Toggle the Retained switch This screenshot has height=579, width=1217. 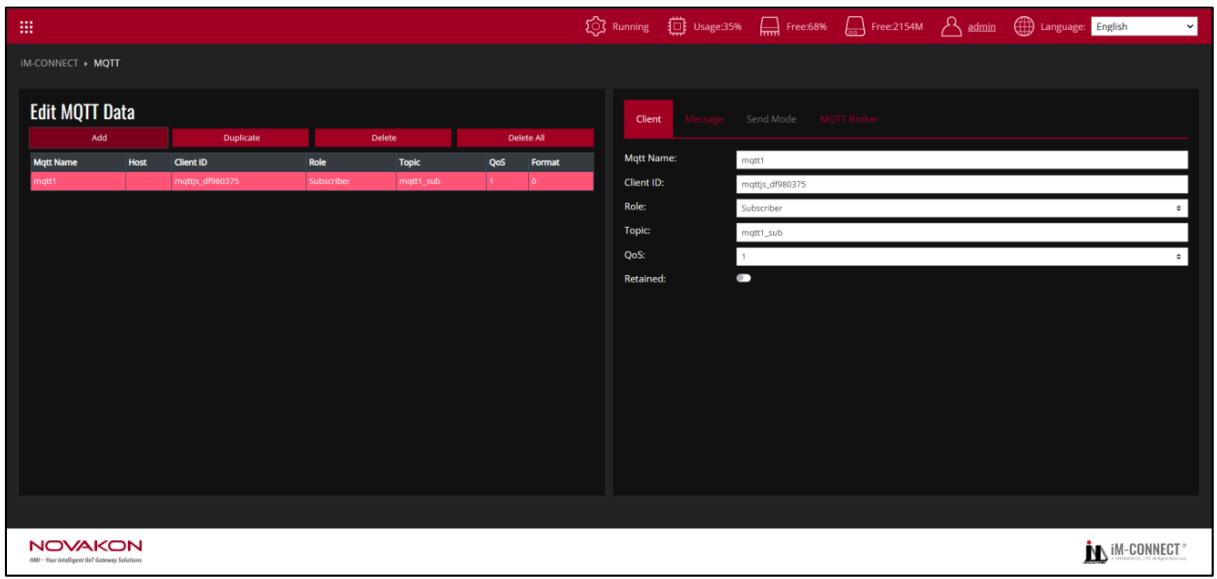pyautogui.click(x=744, y=279)
